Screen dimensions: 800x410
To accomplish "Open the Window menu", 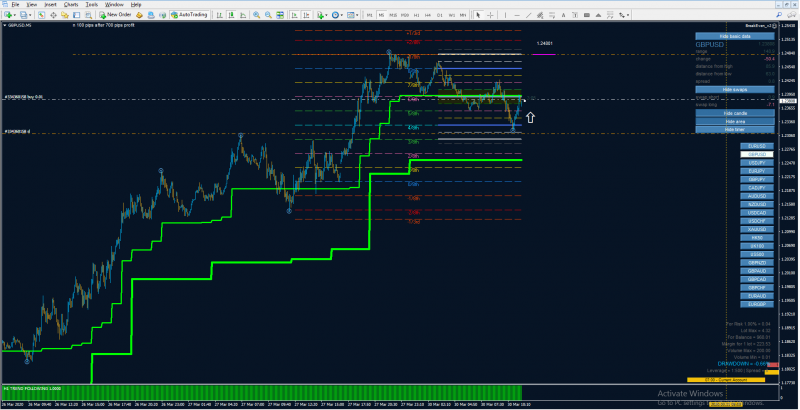I will [114, 4].
